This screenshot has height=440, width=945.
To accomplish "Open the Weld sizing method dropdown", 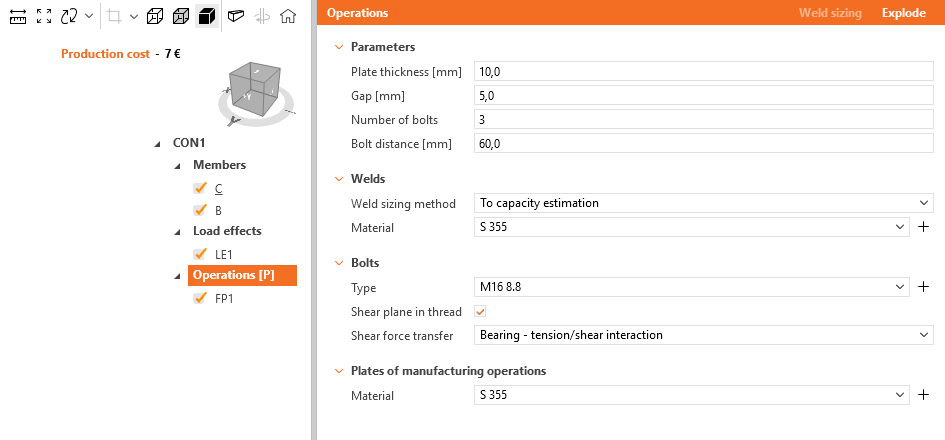I will tap(704, 203).
